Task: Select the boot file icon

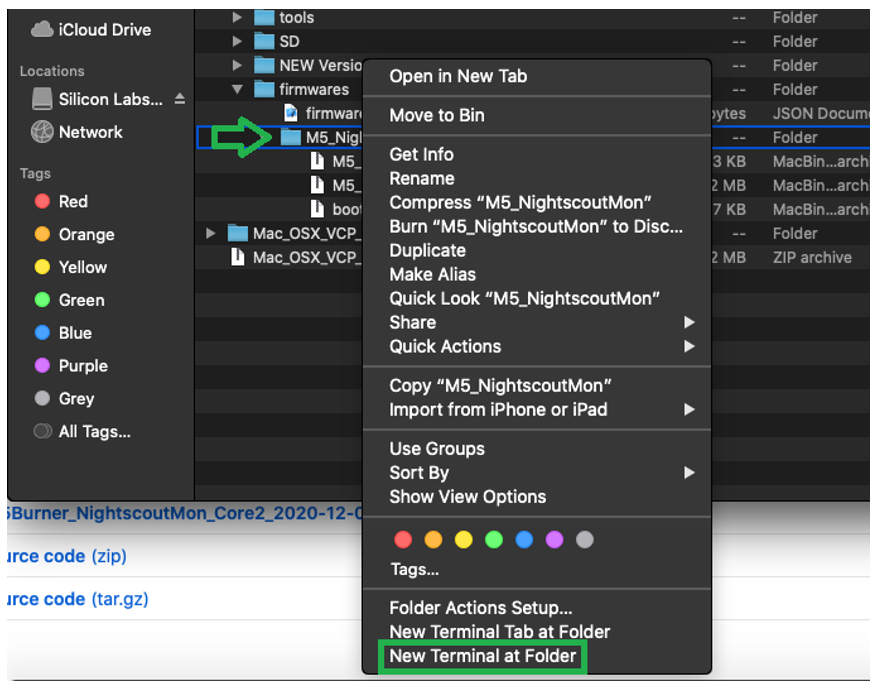Action: pos(317,210)
